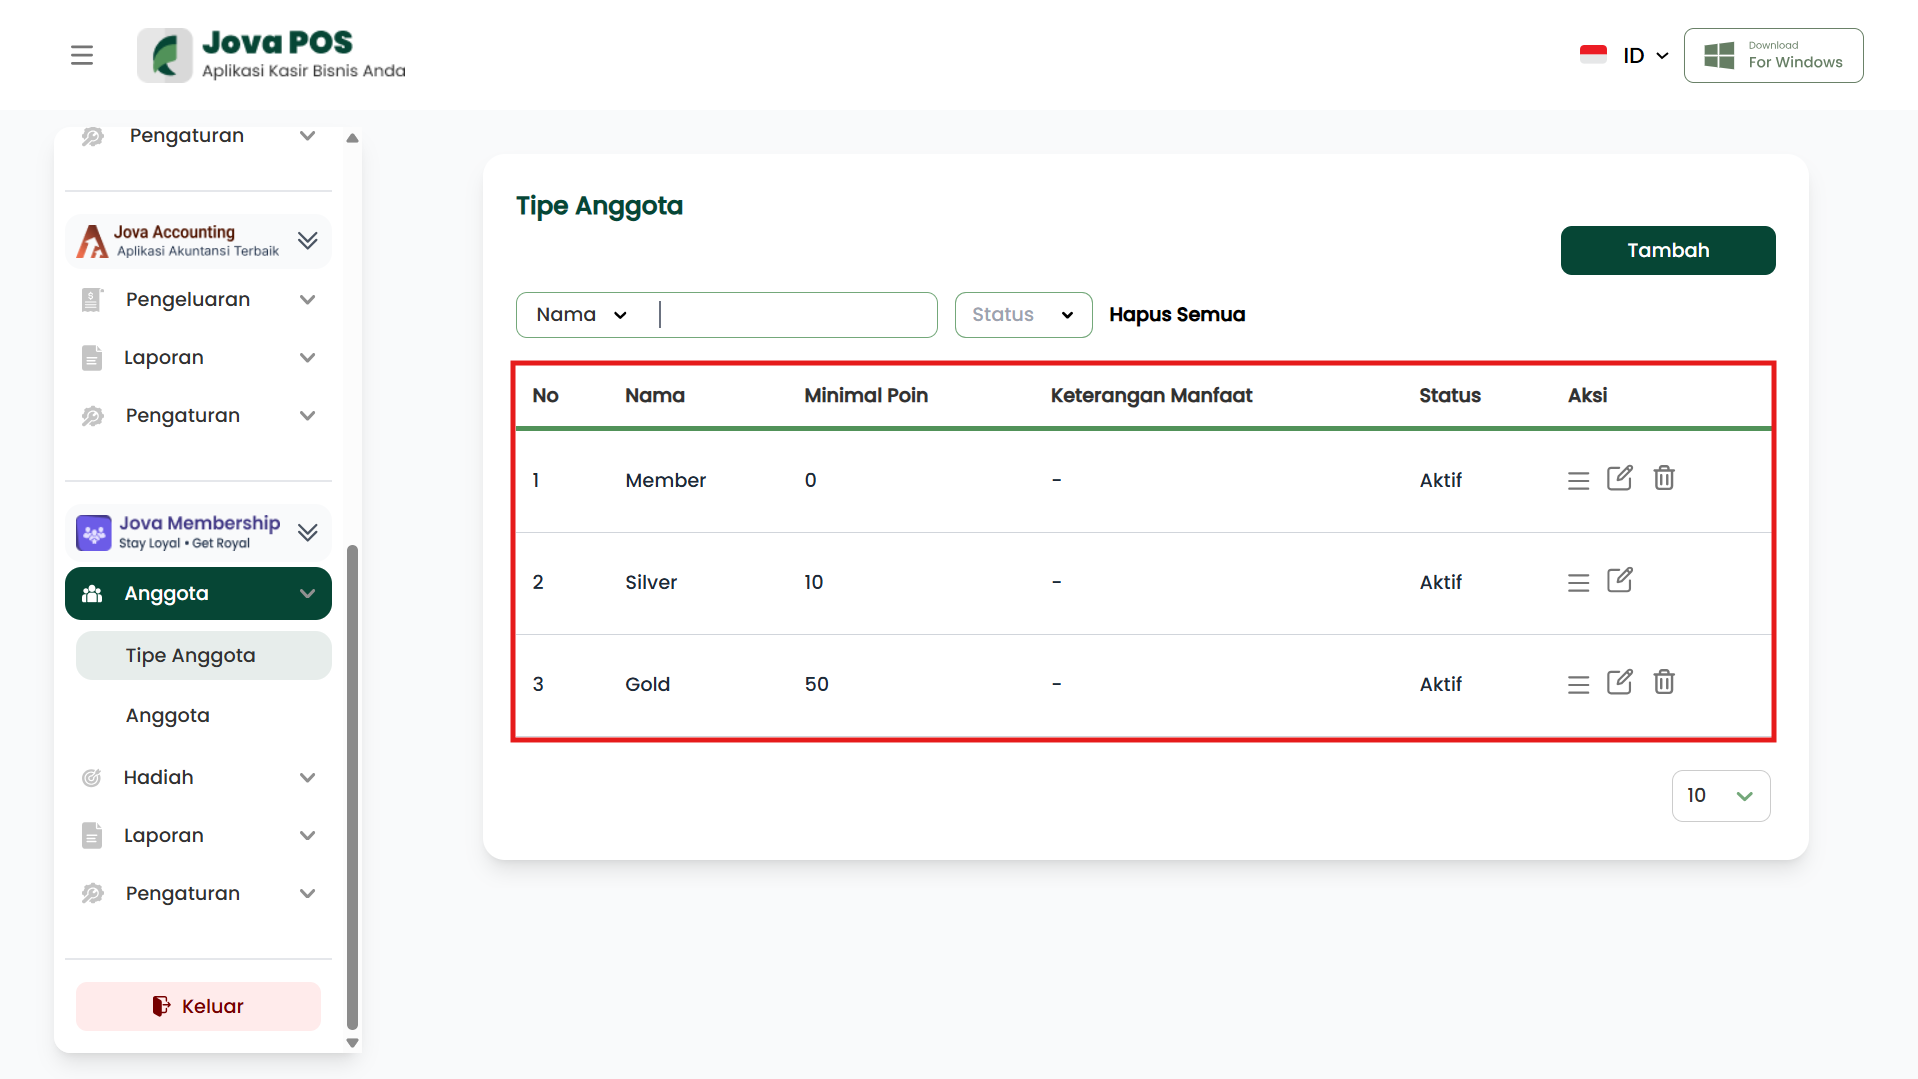Open the Status filter dropdown

1022,315
